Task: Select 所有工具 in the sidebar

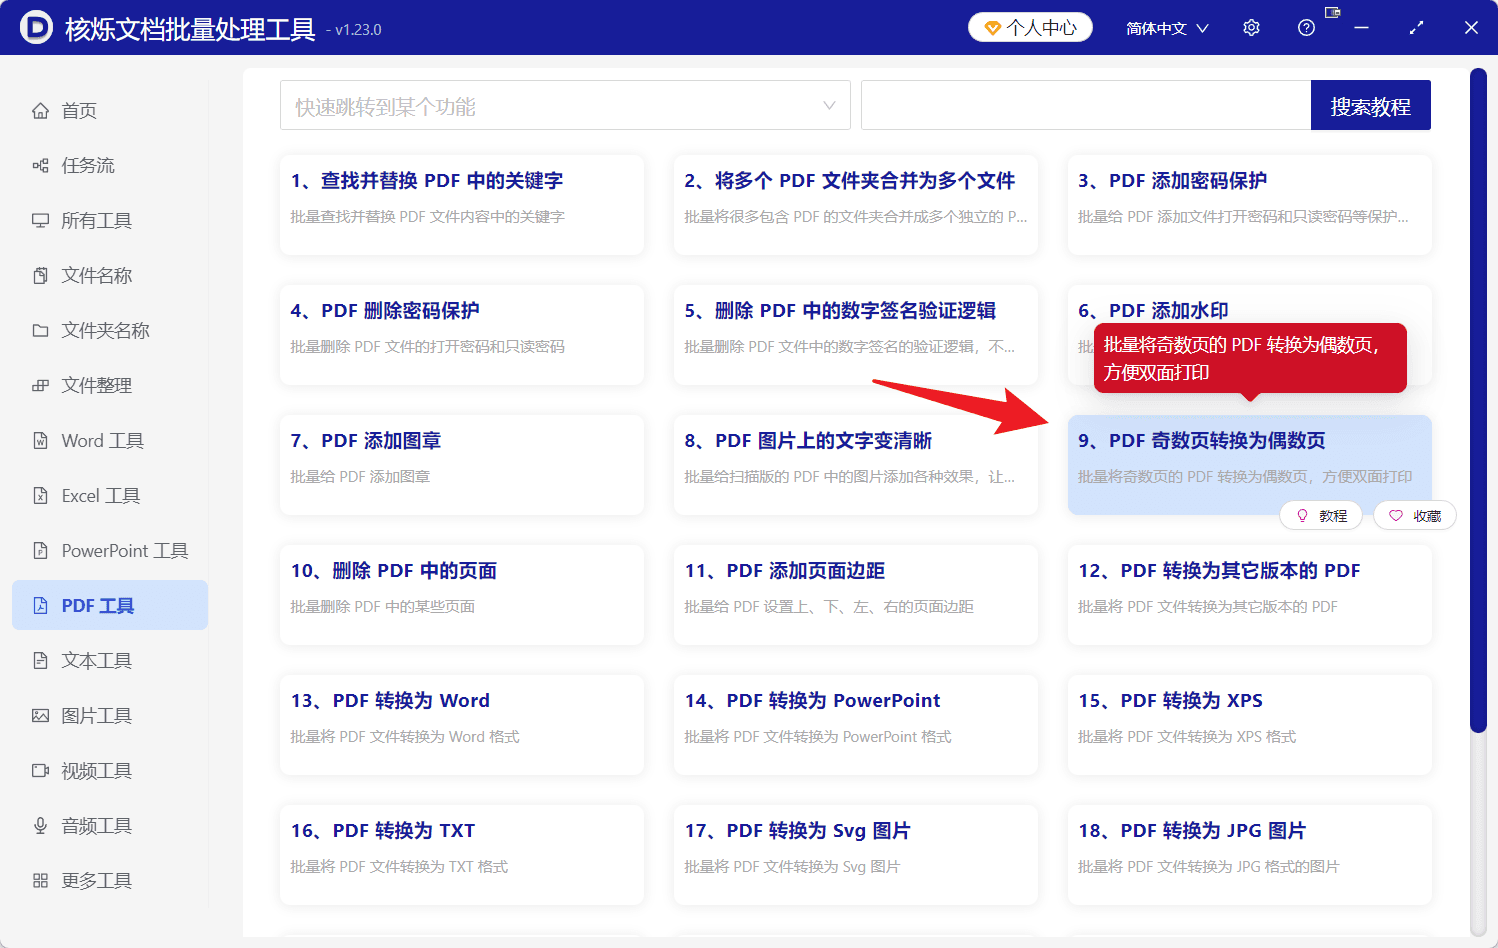Action: [110, 221]
